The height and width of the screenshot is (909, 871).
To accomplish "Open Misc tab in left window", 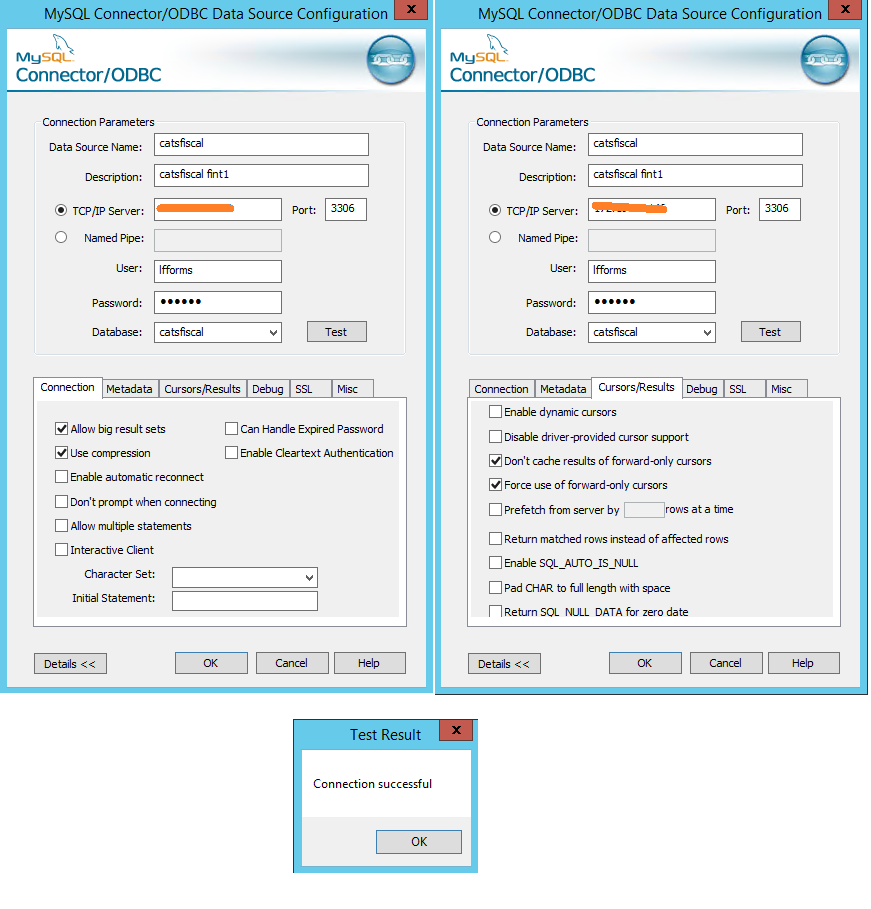I will [353, 389].
